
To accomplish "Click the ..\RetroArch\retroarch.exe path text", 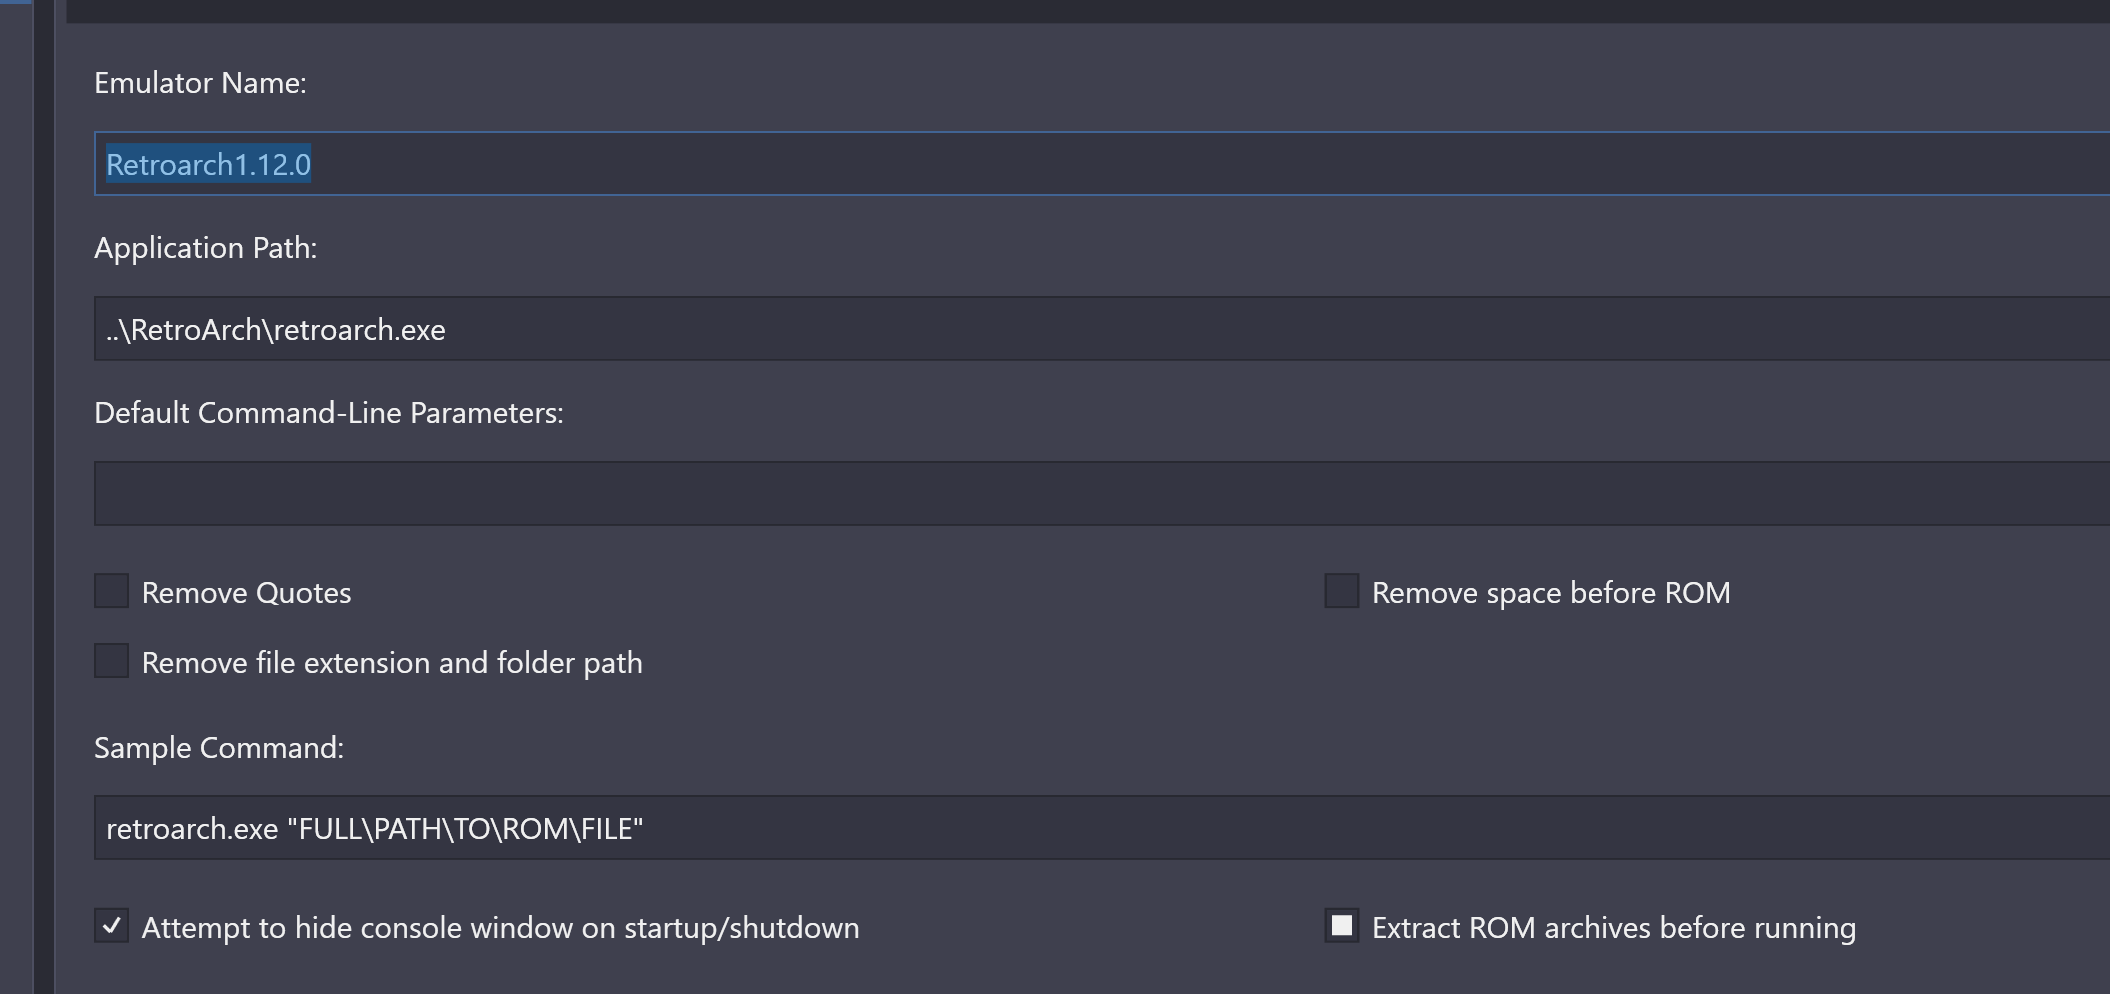I will [x=276, y=330].
